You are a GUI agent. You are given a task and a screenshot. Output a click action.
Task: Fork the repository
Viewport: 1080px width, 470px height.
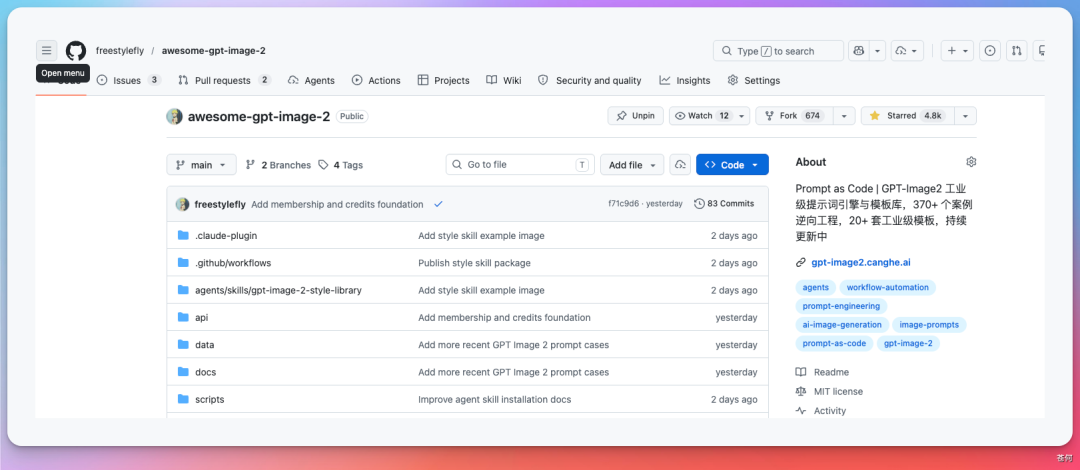point(794,116)
